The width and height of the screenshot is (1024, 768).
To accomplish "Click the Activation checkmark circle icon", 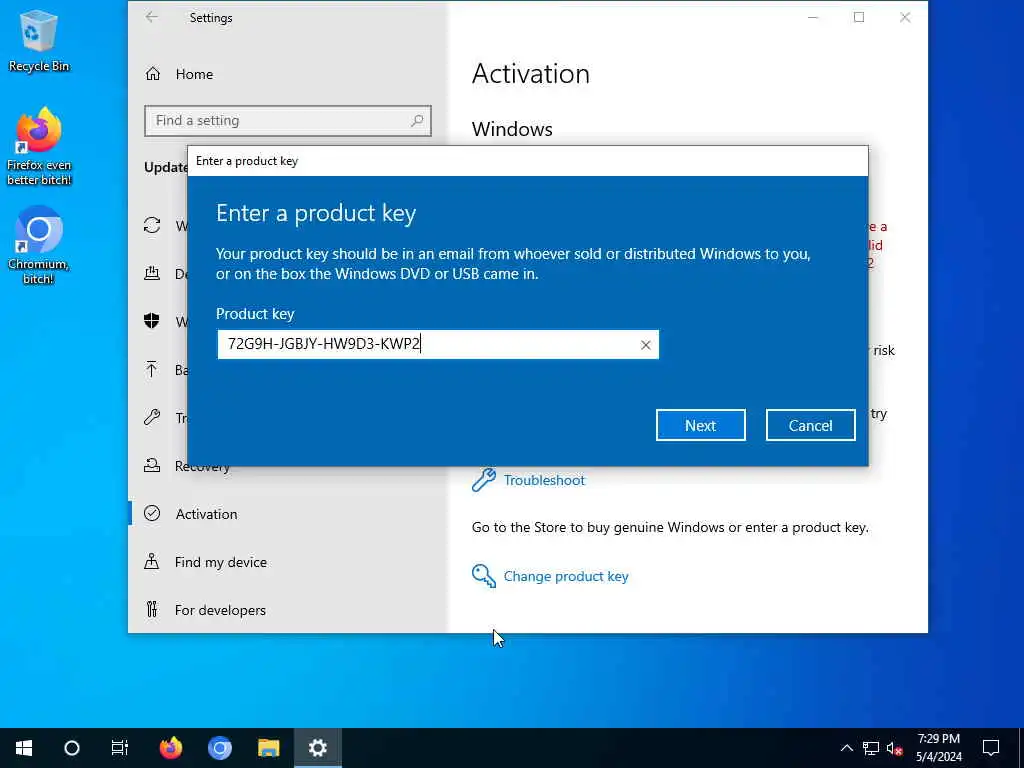I will pos(152,513).
